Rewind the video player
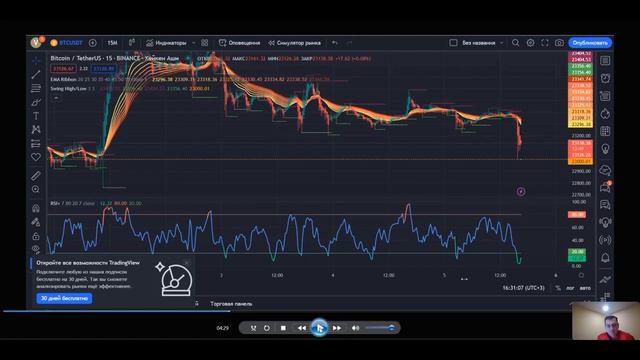The height and width of the screenshot is (360, 640). click(x=302, y=328)
